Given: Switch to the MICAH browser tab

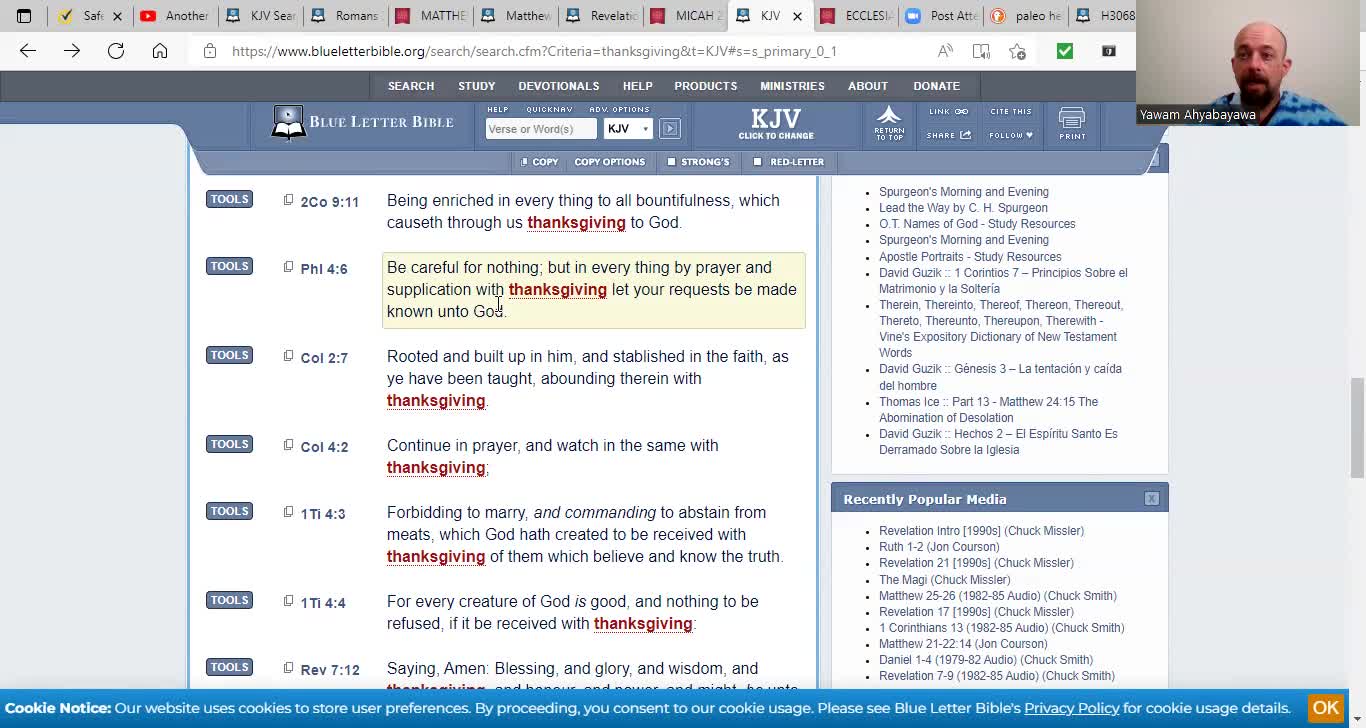Looking at the screenshot, I should point(685,16).
